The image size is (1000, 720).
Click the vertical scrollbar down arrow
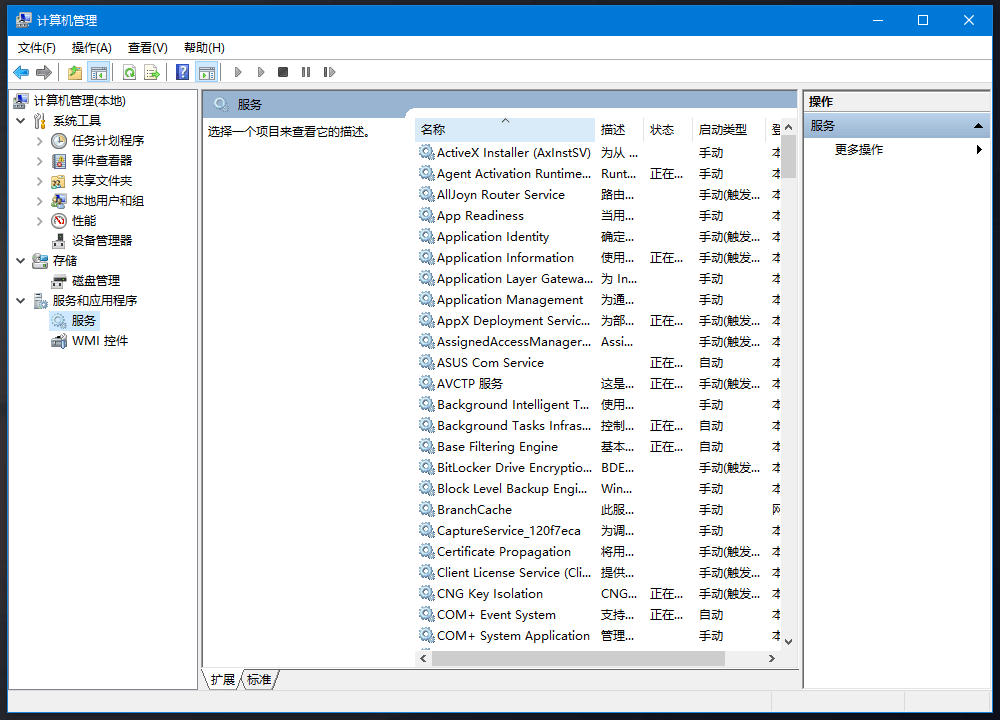coord(789,642)
